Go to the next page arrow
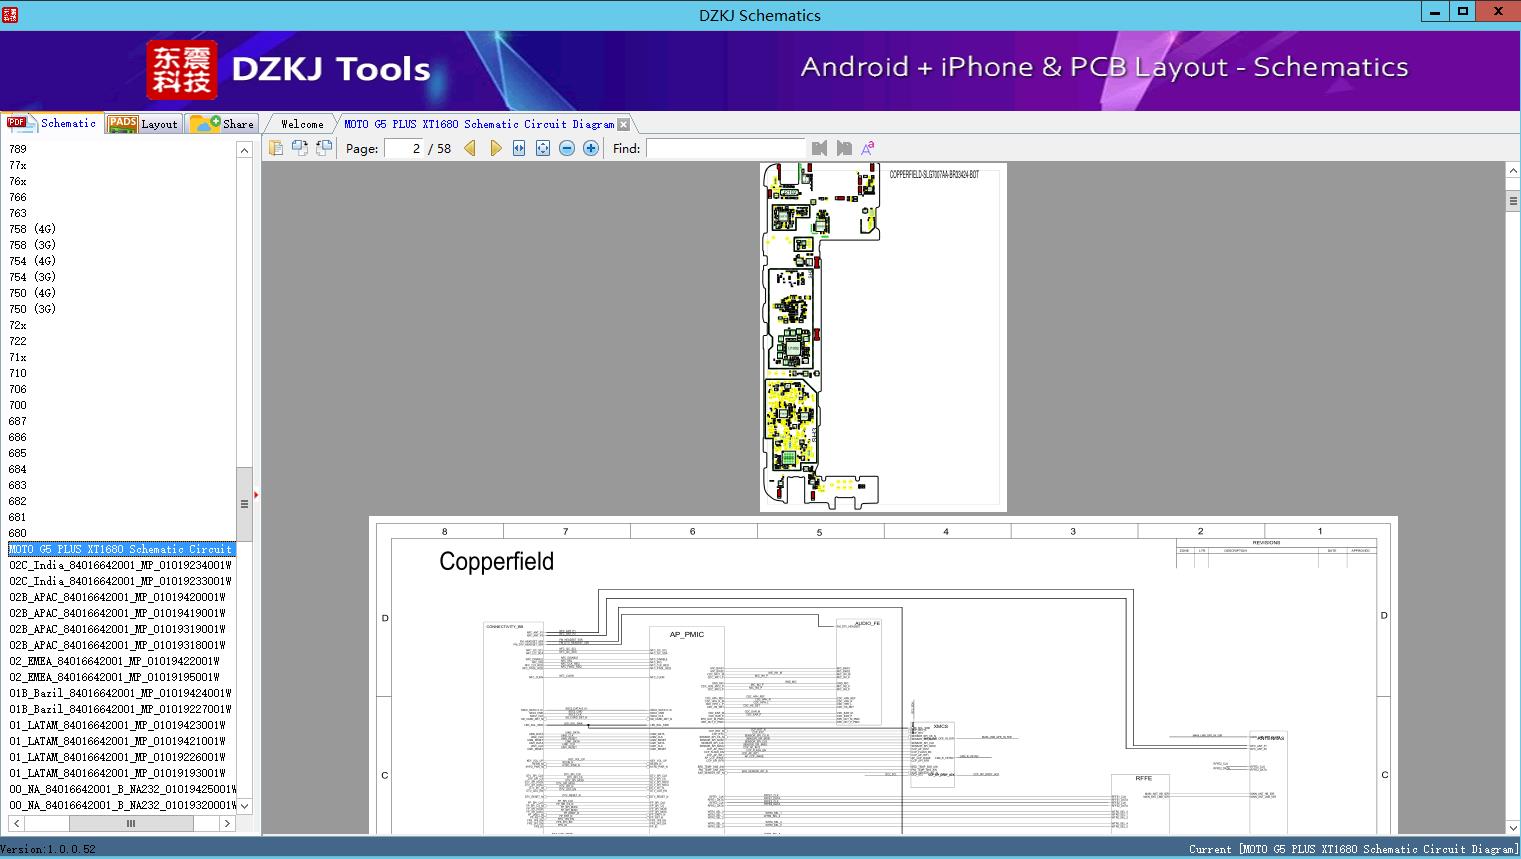The height and width of the screenshot is (859, 1521). pyautogui.click(x=495, y=148)
